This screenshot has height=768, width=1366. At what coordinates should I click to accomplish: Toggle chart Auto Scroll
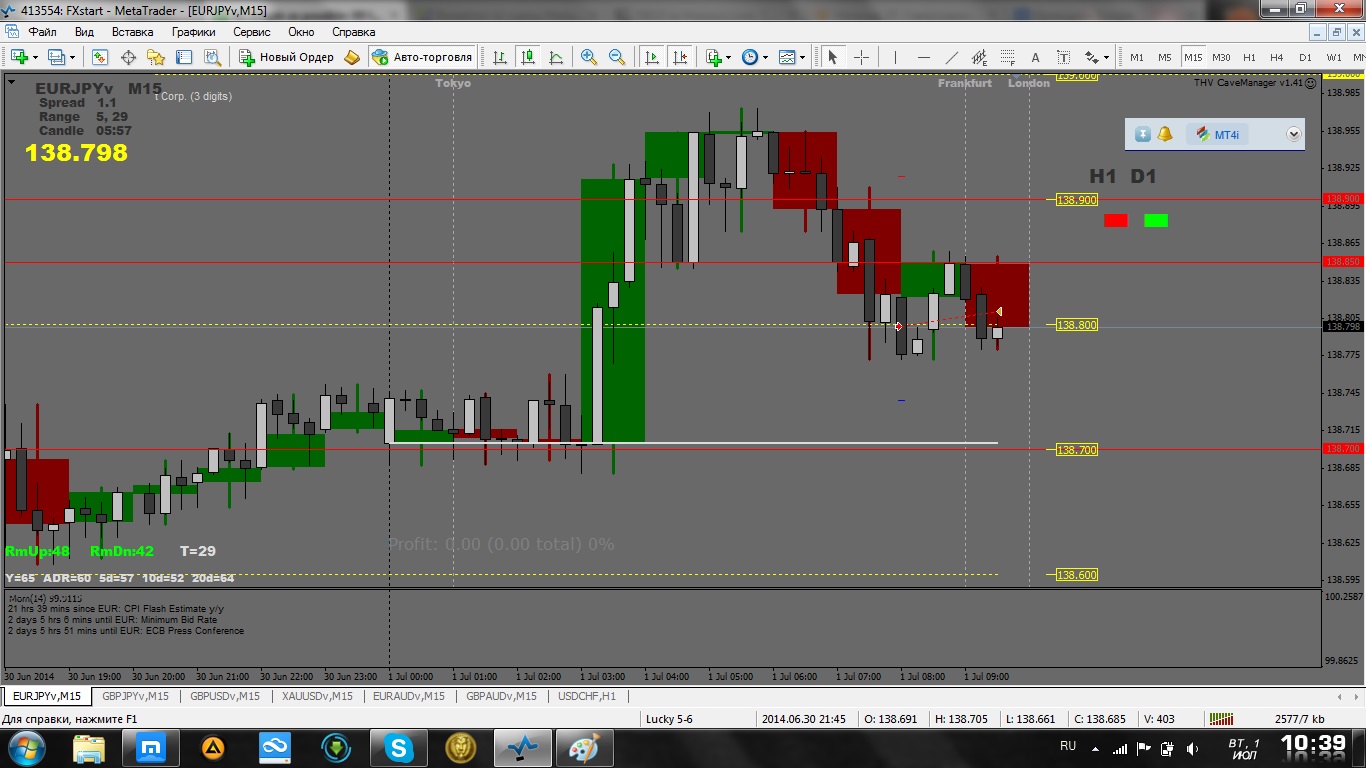pos(652,57)
